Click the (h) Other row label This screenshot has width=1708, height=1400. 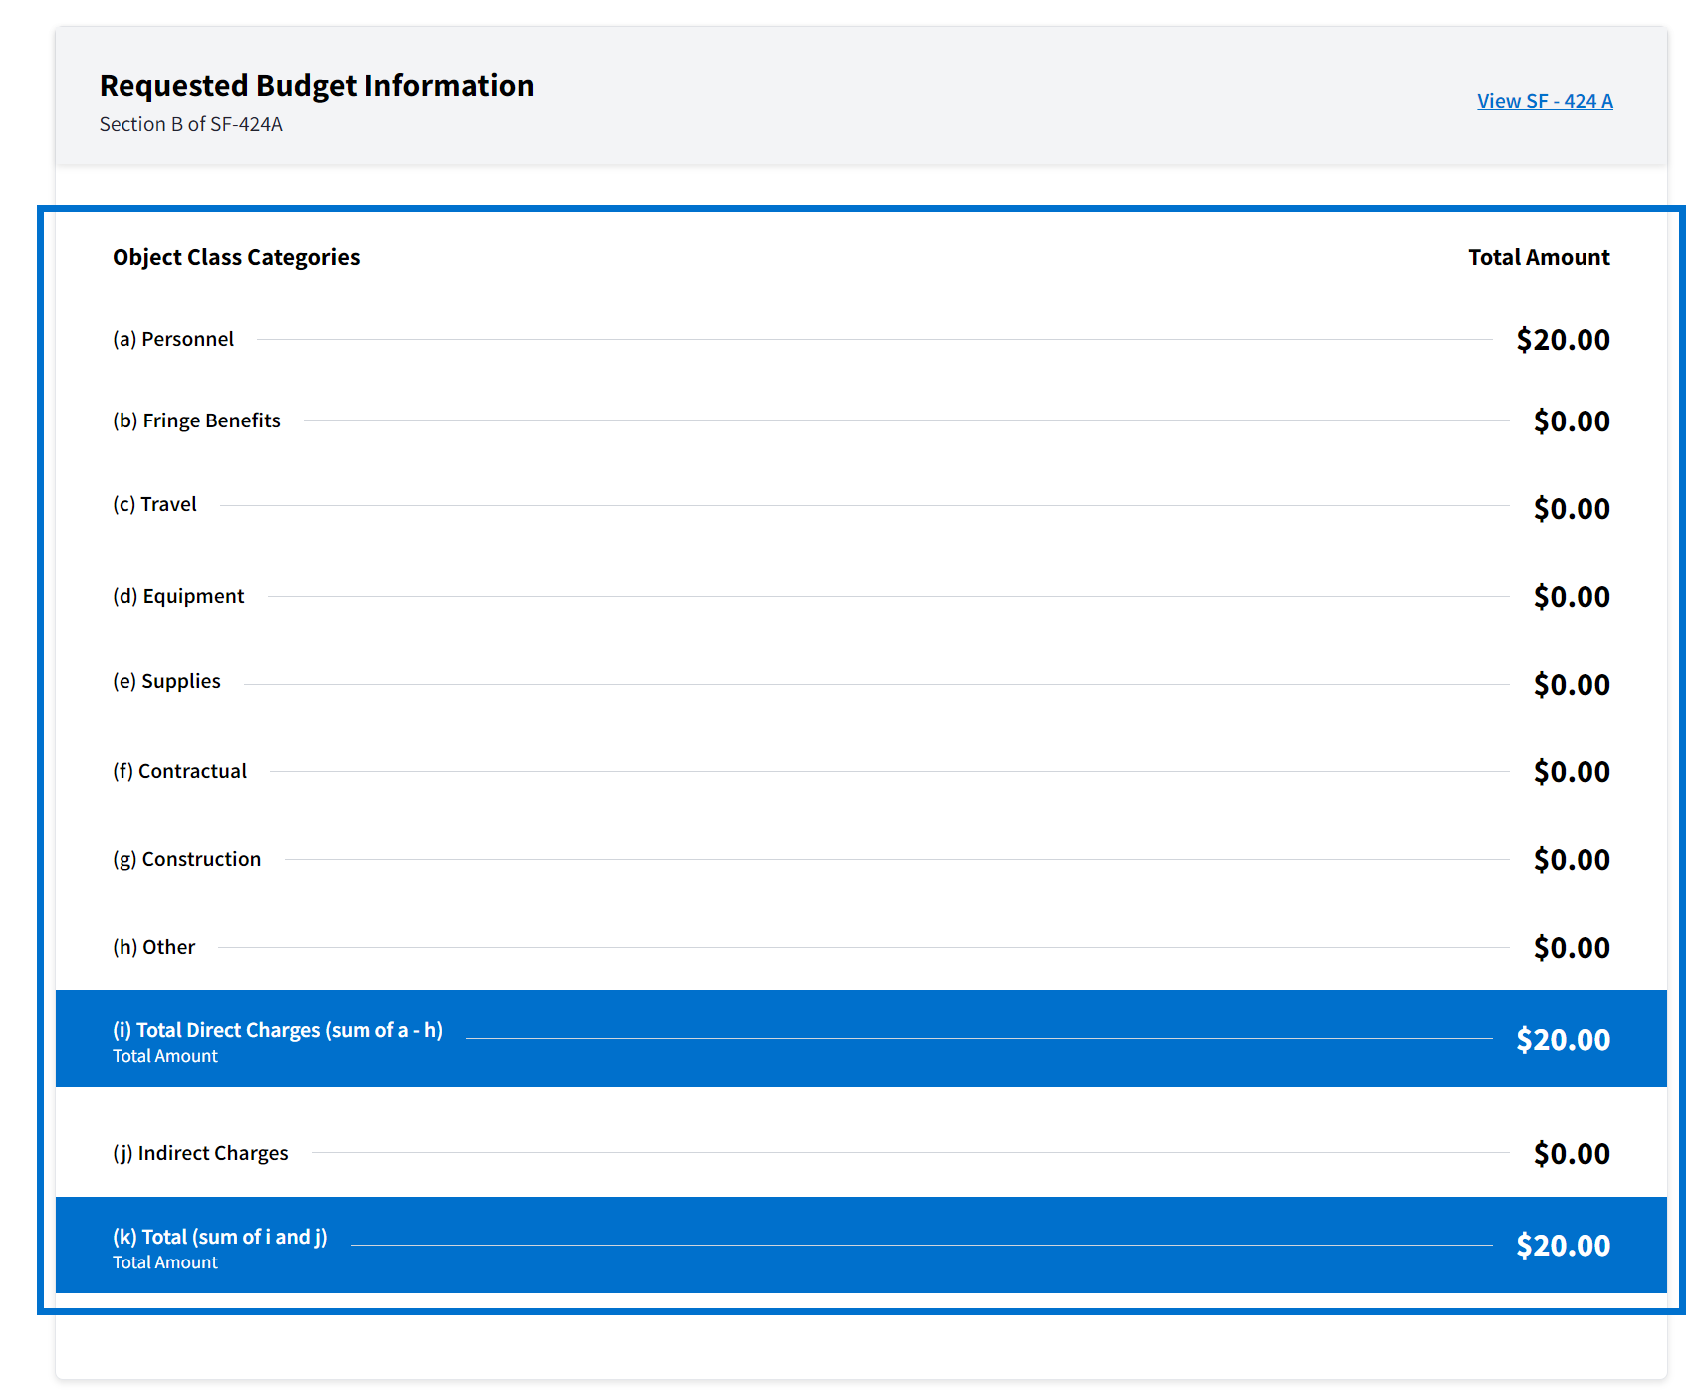(154, 947)
